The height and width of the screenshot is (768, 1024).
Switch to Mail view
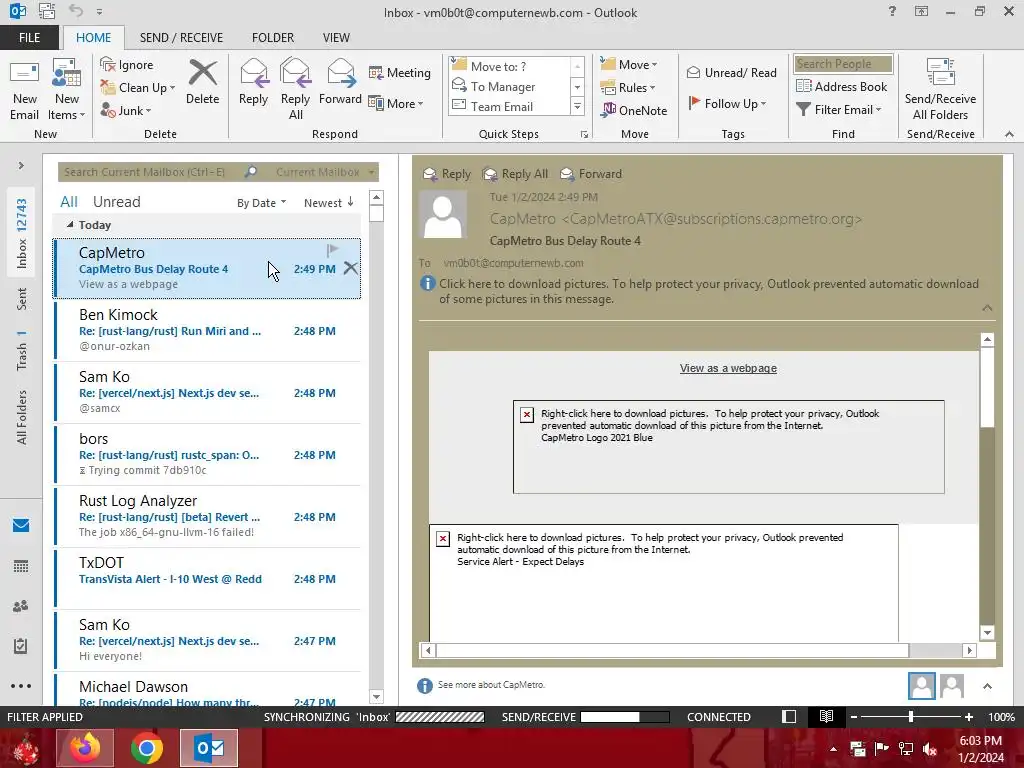point(21,525)
